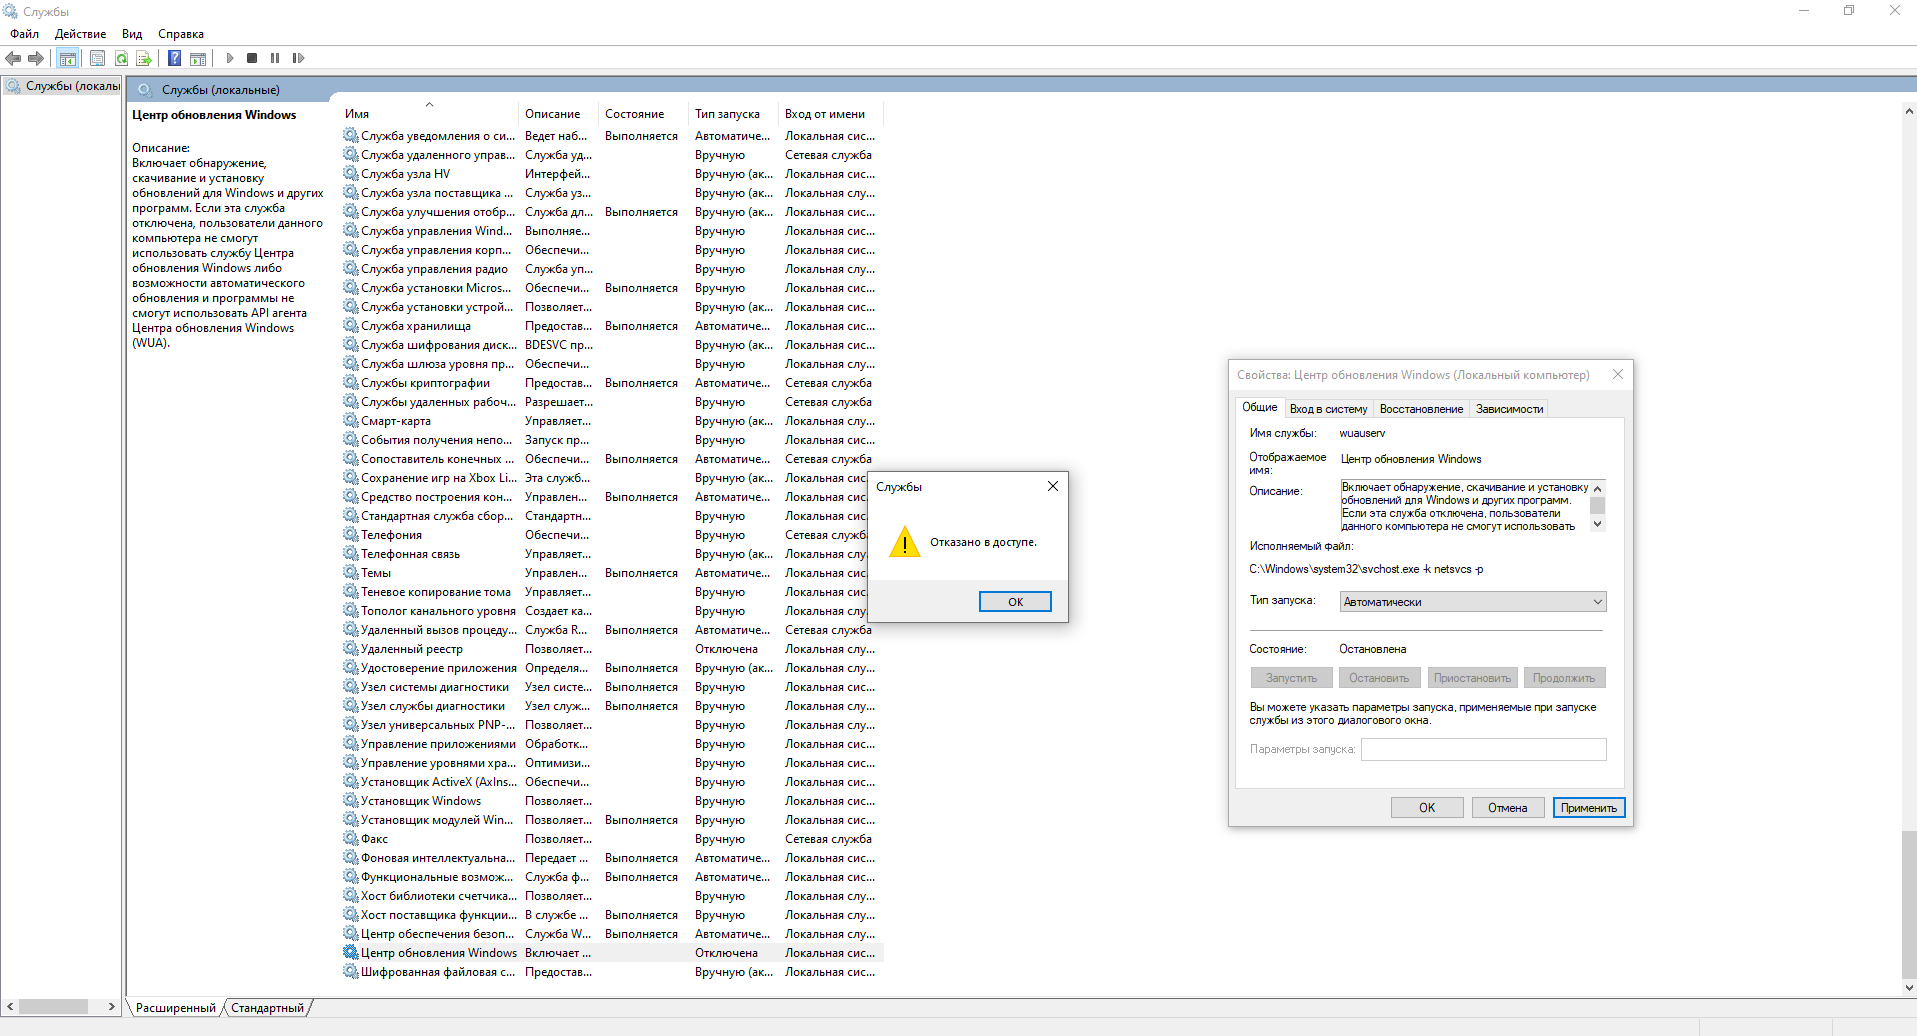Viewport: 1917px width, 1036px height.
Task: Switch to the Стандартный view tab
Action: pyautogui.click(x=268, y=1008)
